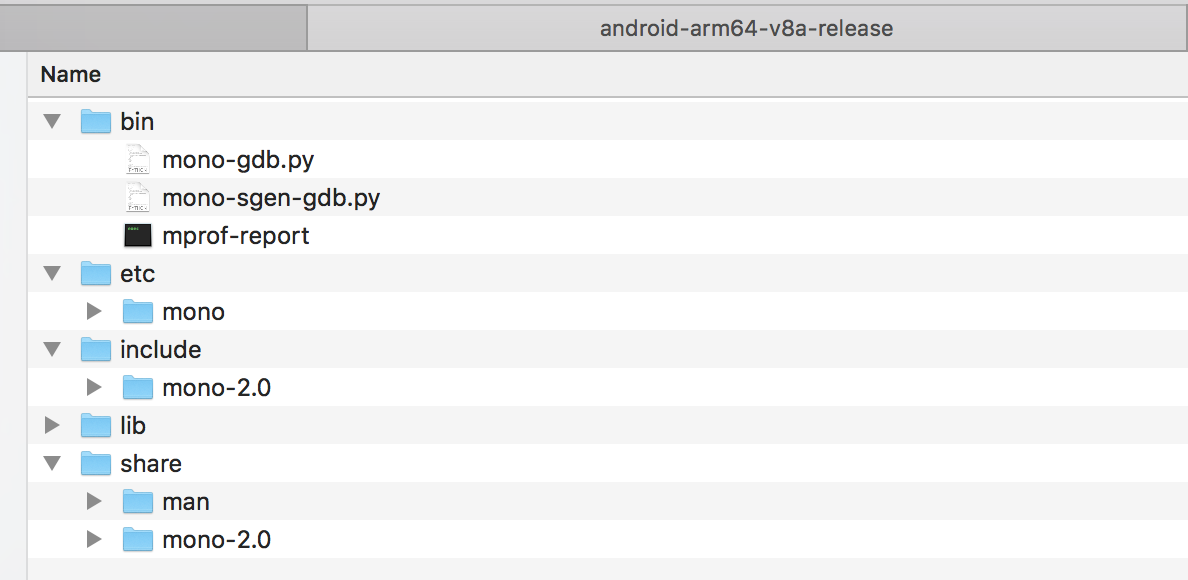Click the etc folder icon

click(x=96, y=273)
